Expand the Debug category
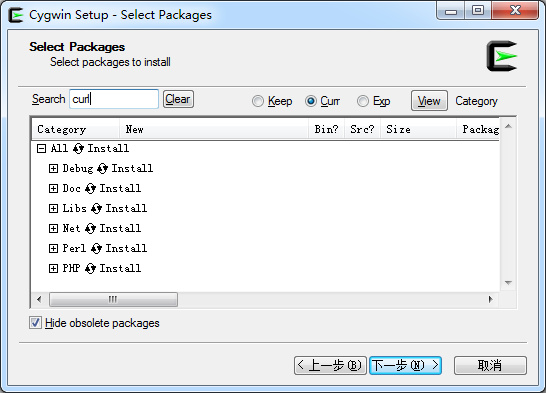This screenshot has height=393, width=546. tap(53, 169)
